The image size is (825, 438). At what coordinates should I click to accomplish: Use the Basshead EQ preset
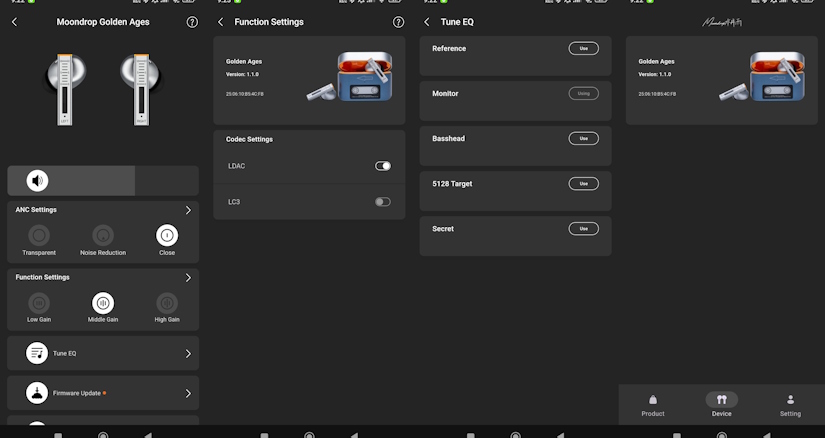click(x=583, y=138)
